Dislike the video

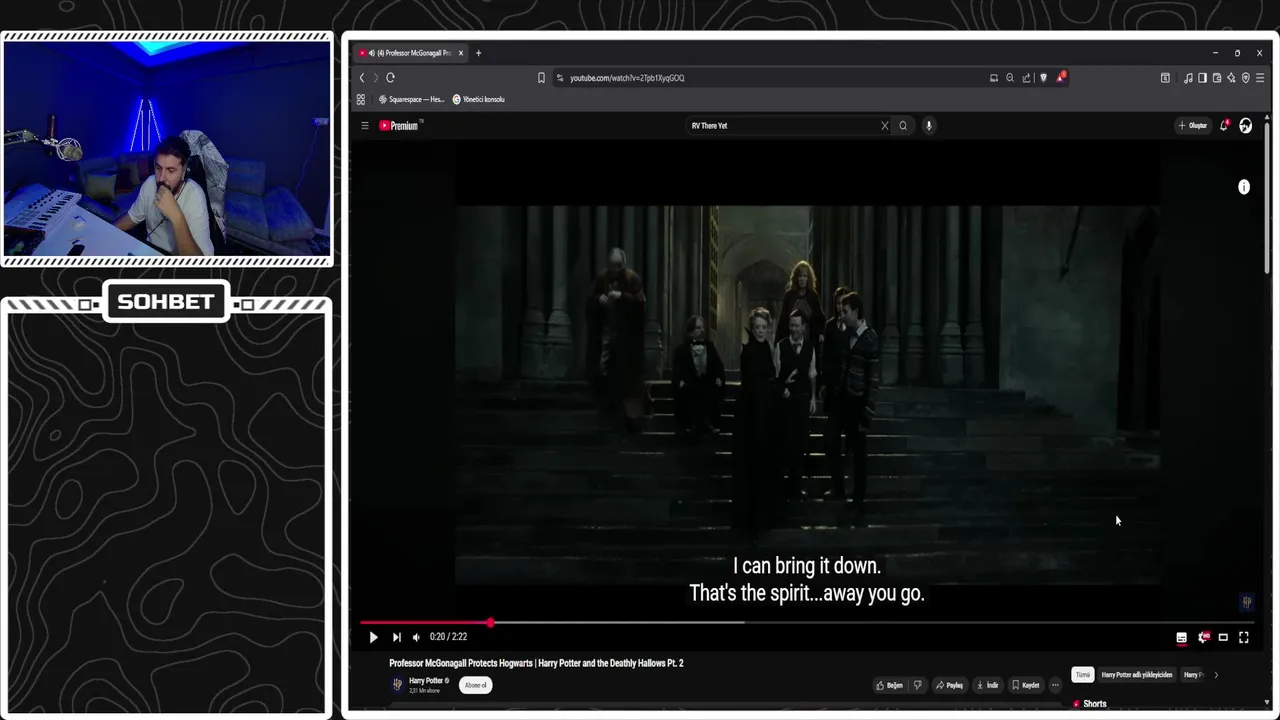click(917, 685)
